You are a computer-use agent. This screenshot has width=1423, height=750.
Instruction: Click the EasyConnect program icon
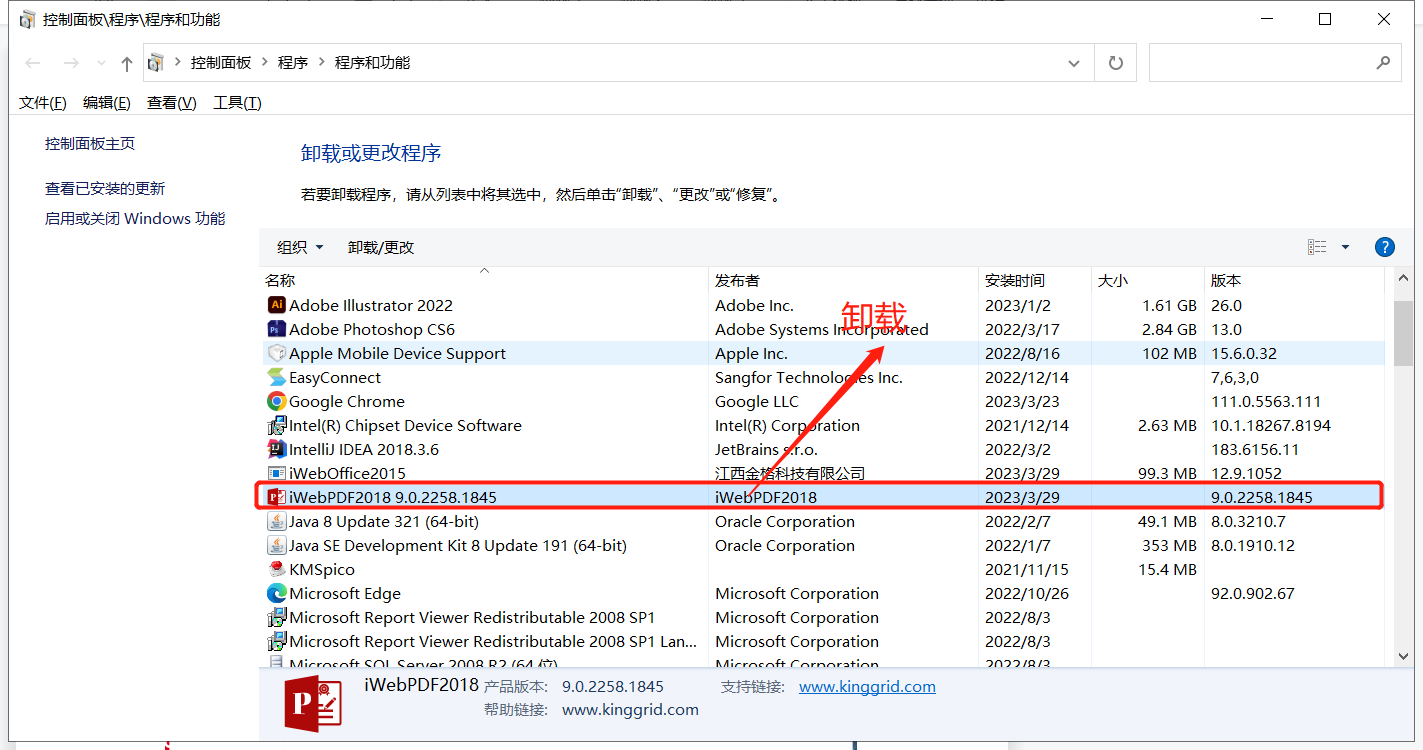[277, 377]
